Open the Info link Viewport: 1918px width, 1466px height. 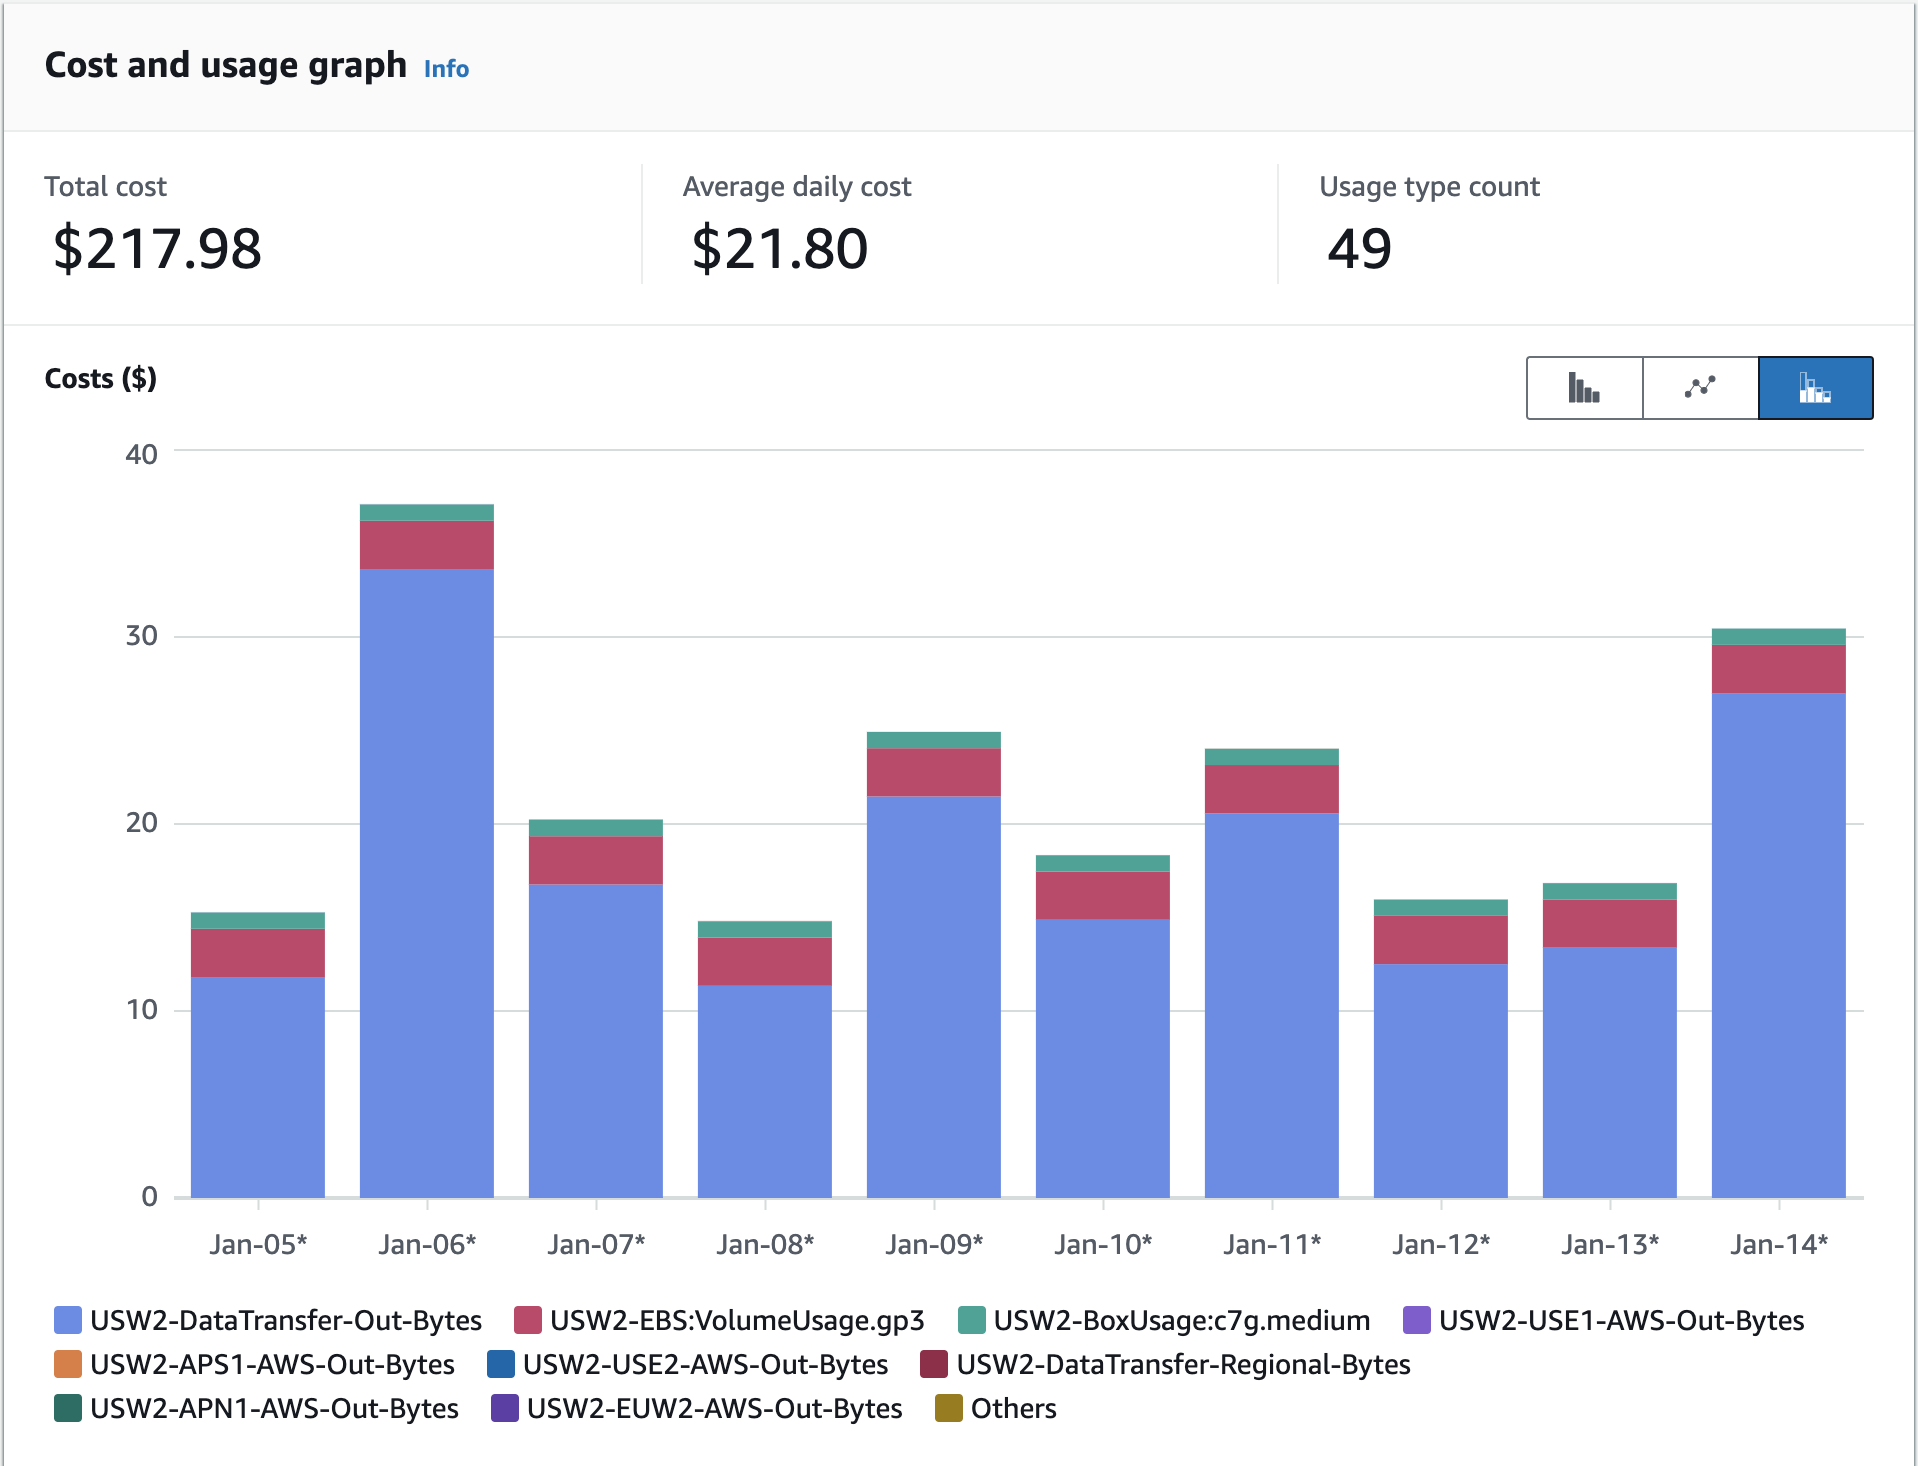point(445,68)
